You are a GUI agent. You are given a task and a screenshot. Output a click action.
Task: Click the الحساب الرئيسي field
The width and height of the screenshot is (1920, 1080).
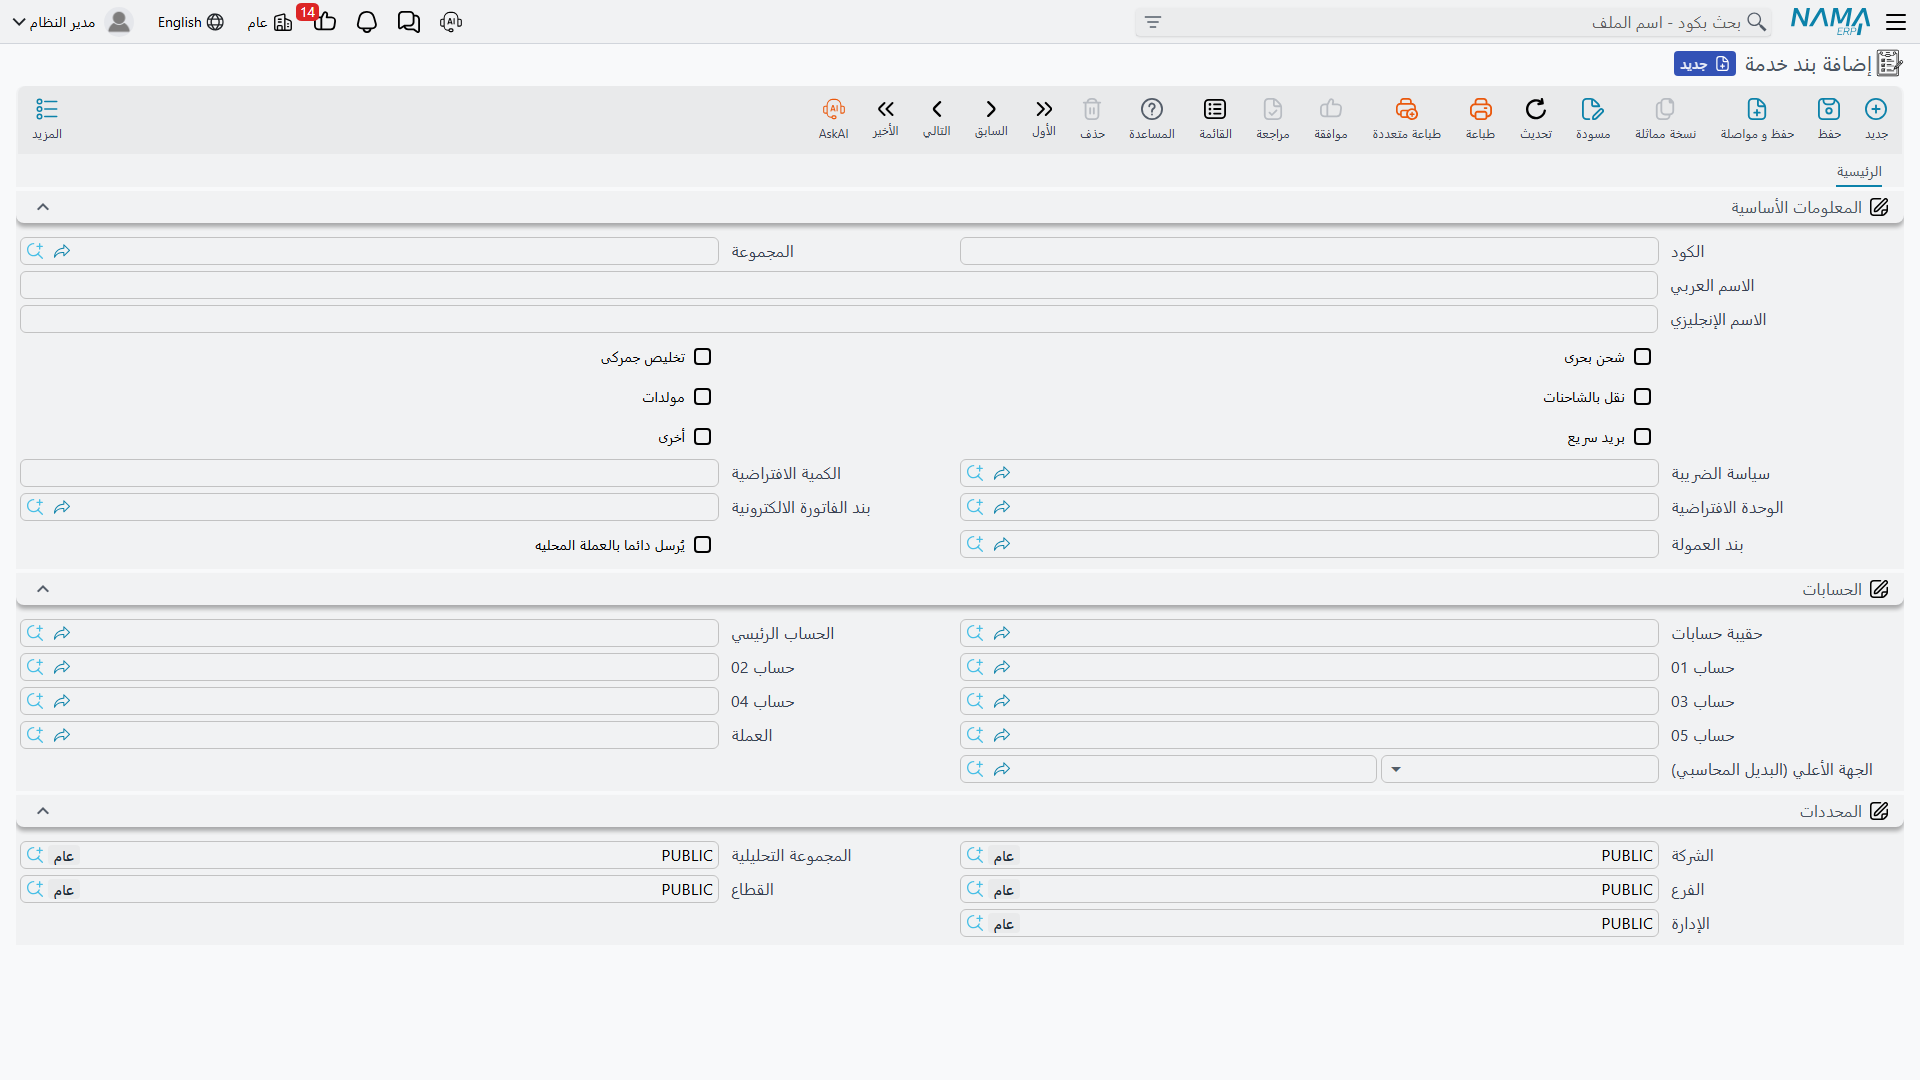pyautogui.click(x=369, y=633)
